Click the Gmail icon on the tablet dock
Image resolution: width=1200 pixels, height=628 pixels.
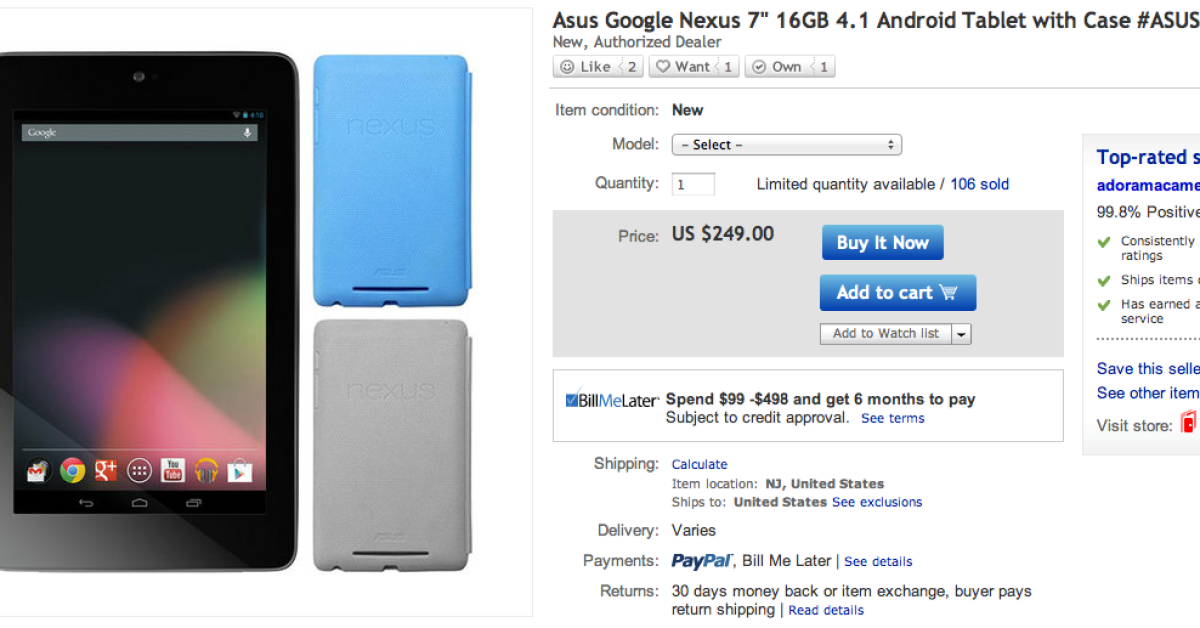(x=38, y=470)
